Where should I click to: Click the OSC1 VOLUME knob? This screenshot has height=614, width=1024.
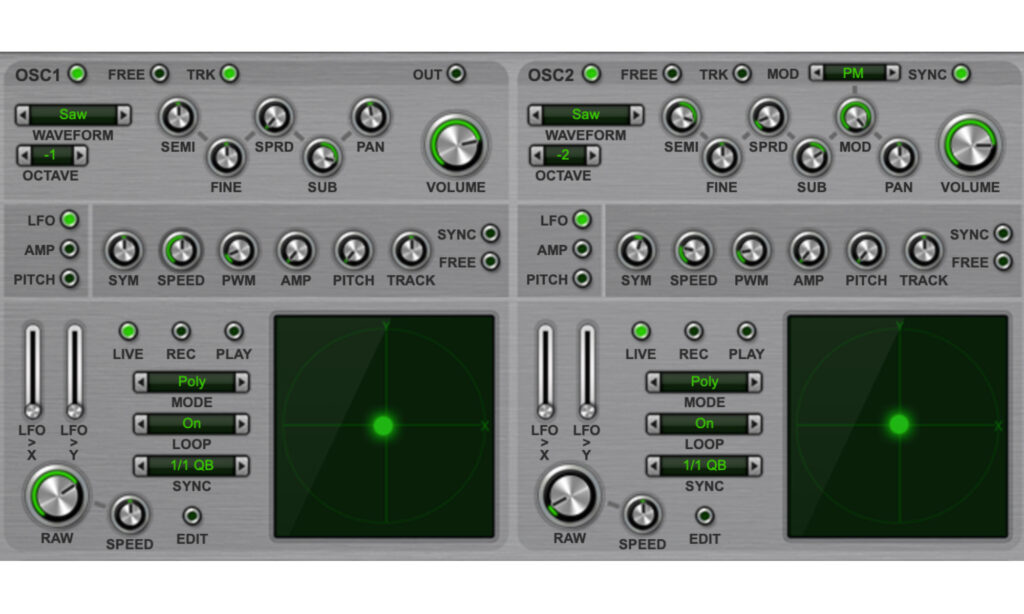(x=455, y=145)
